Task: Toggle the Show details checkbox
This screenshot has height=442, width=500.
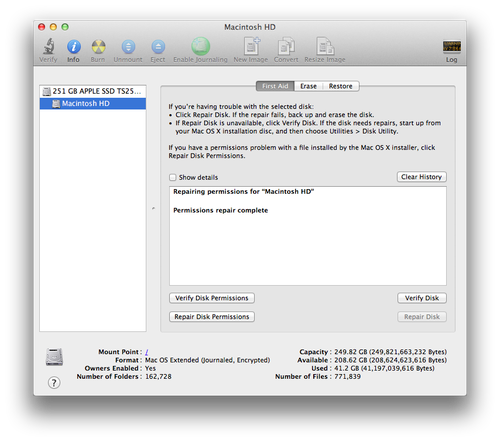Action: pos(172,177)
